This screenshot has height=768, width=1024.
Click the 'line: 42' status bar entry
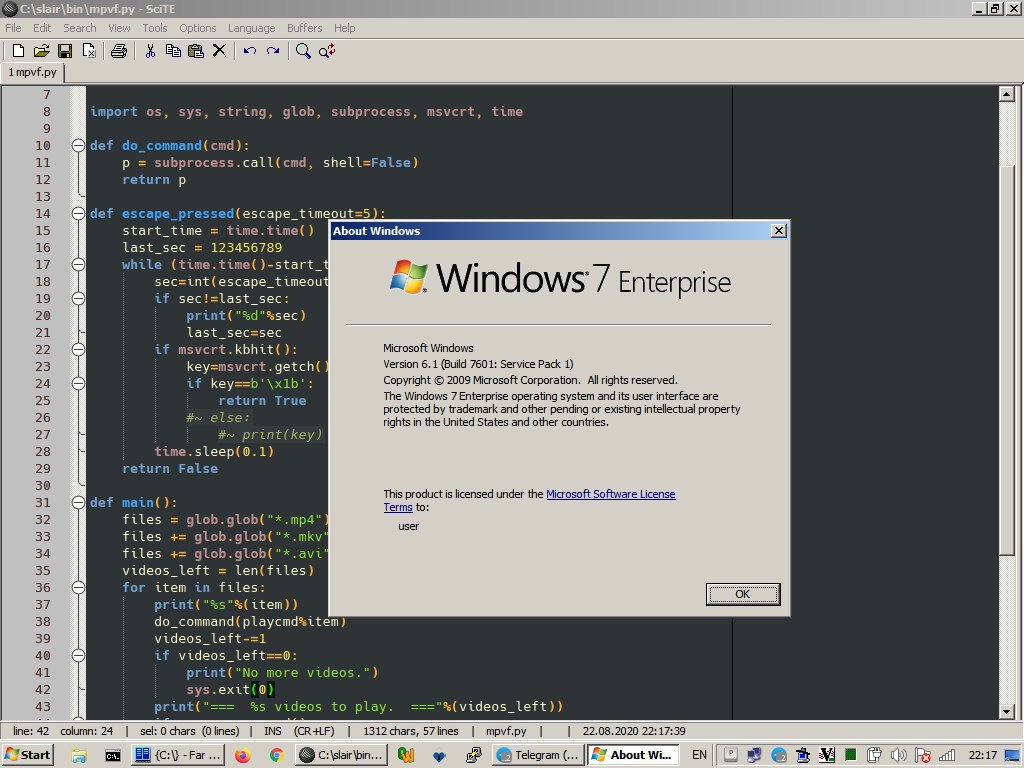pyautogui.click(x=31, y=731)
